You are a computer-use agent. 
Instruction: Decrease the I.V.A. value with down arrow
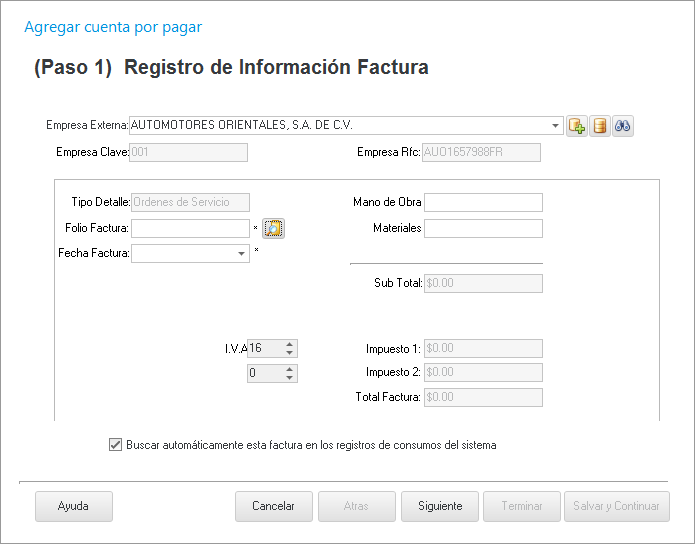[x=290, y=353]
